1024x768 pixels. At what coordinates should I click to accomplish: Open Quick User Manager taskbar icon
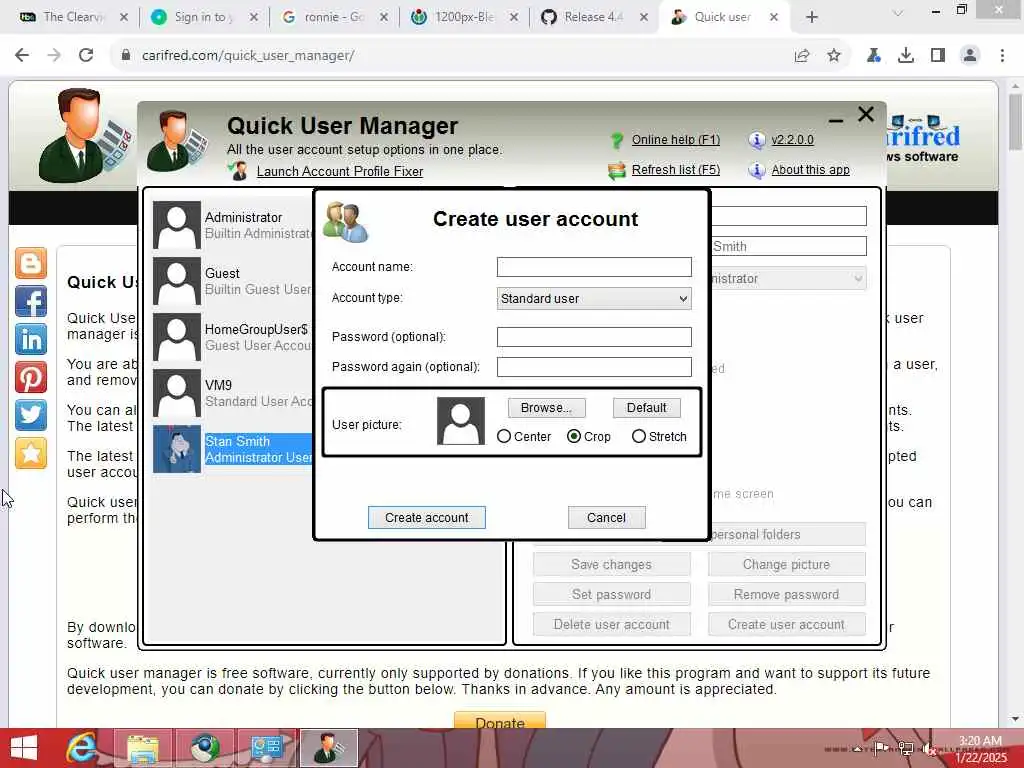click(328, 748)
